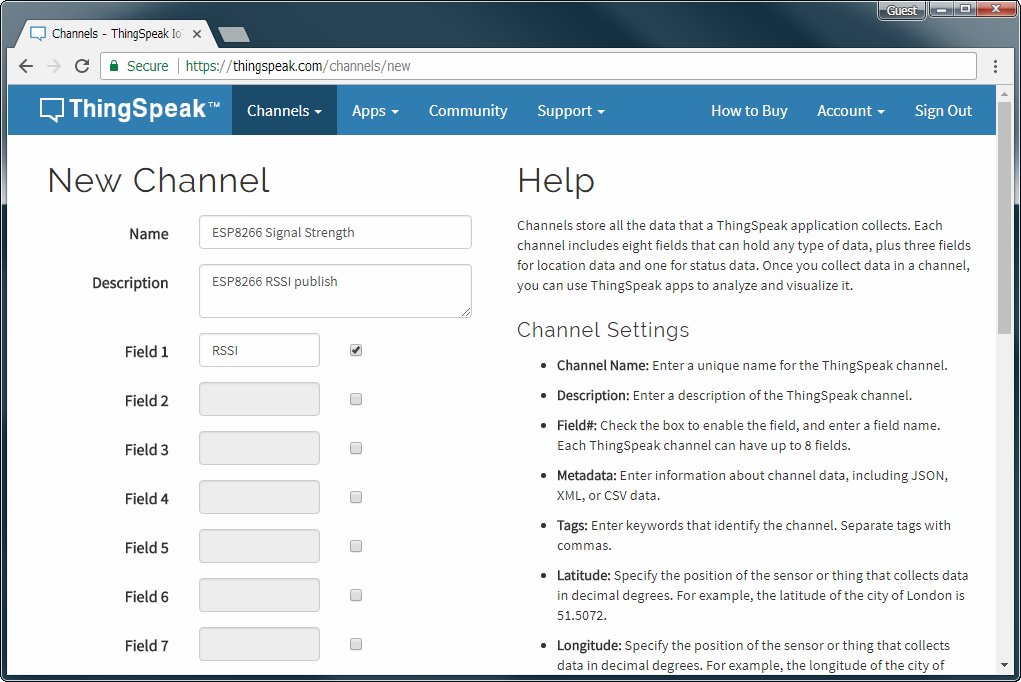Click the disabled Field 2 input box
This screenshot has width=1021, height=682.
point(259,399)
